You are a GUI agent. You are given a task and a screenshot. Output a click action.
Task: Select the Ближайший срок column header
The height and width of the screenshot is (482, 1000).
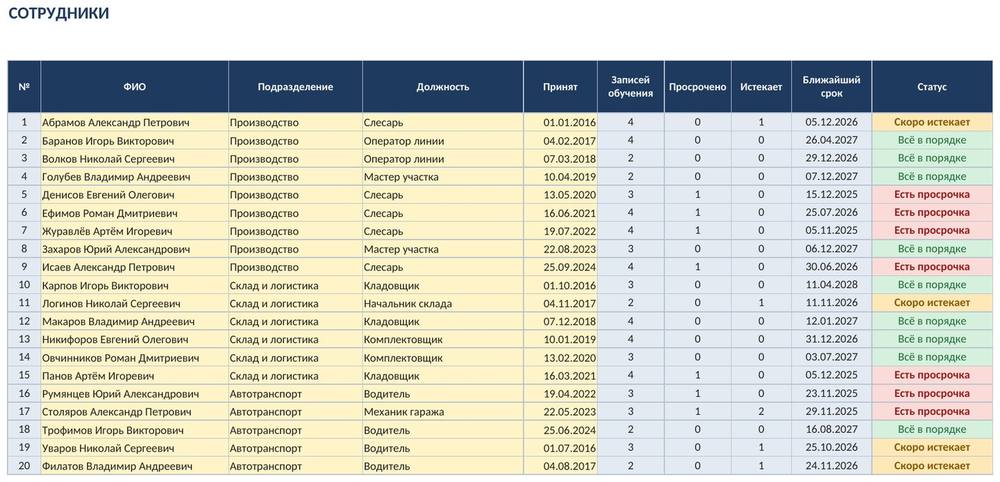tap(832, 87)
